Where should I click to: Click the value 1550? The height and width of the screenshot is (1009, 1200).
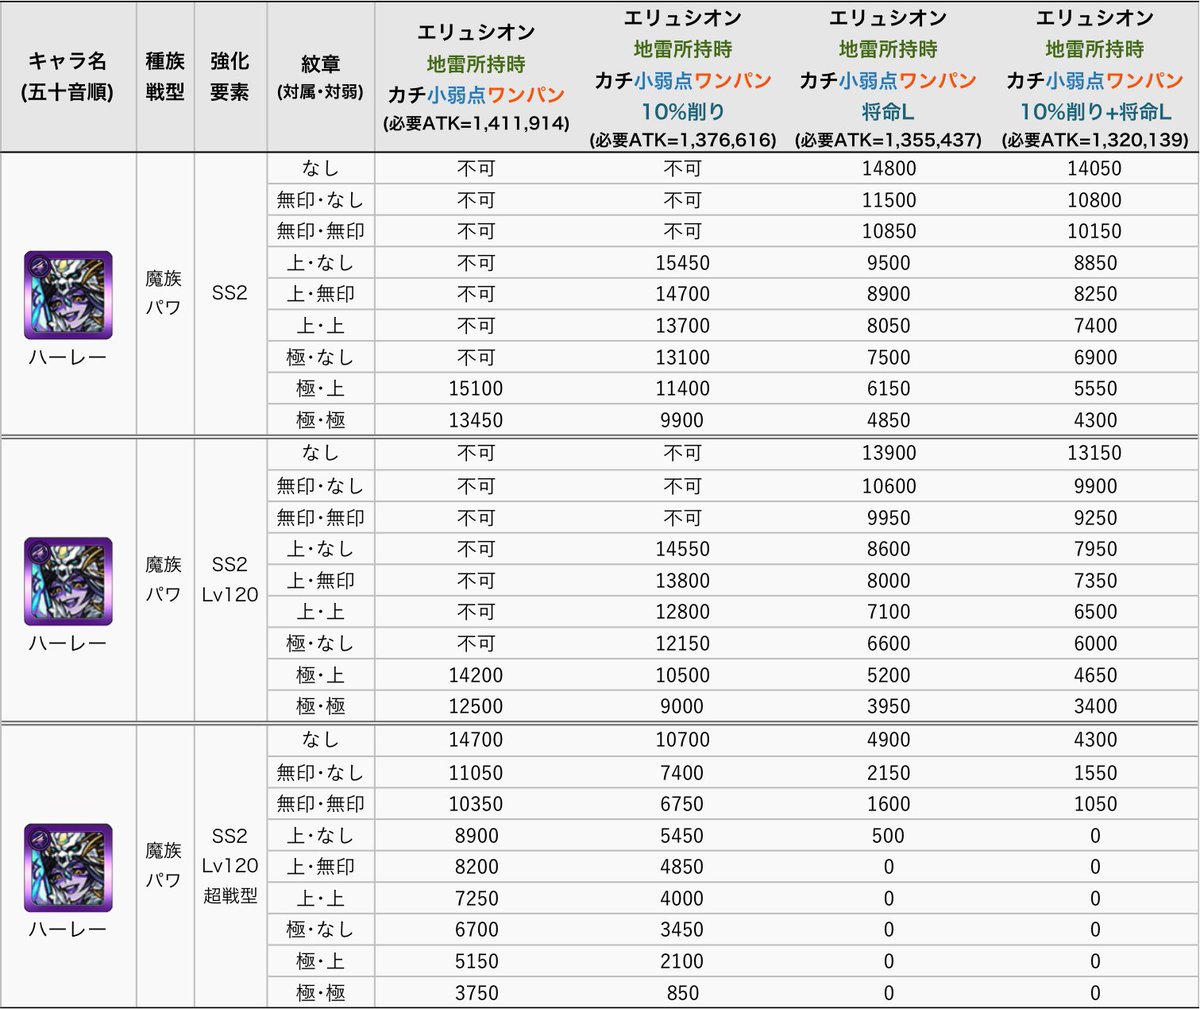coord(1095,773)
